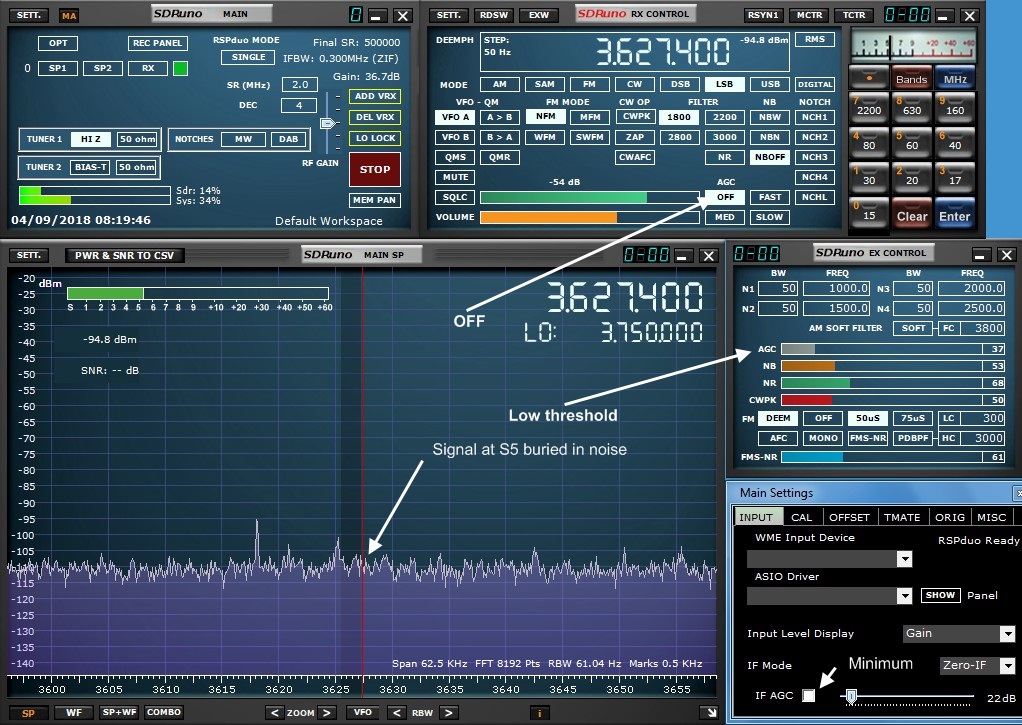Click the FC 3800 field in EX Control
Screen dimensions: 1022x725
pyautogui.click(x=982, y=328)
